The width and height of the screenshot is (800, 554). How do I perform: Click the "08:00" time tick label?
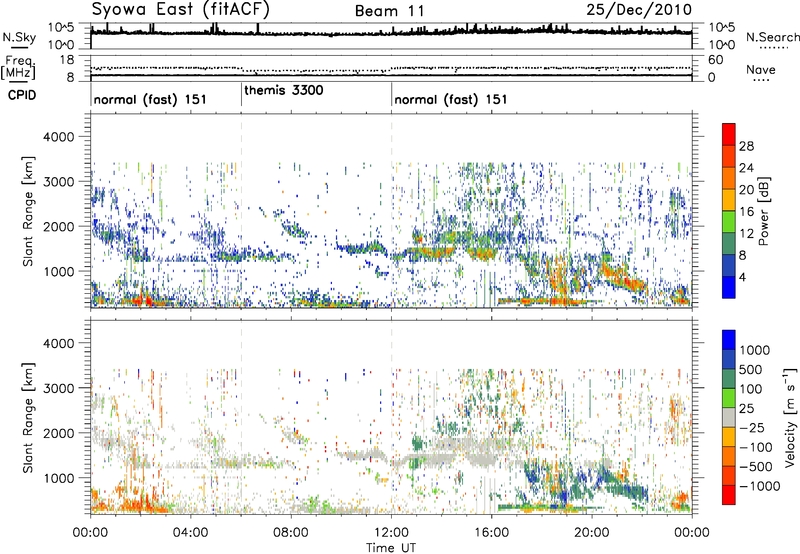click(x=291, y=533)
